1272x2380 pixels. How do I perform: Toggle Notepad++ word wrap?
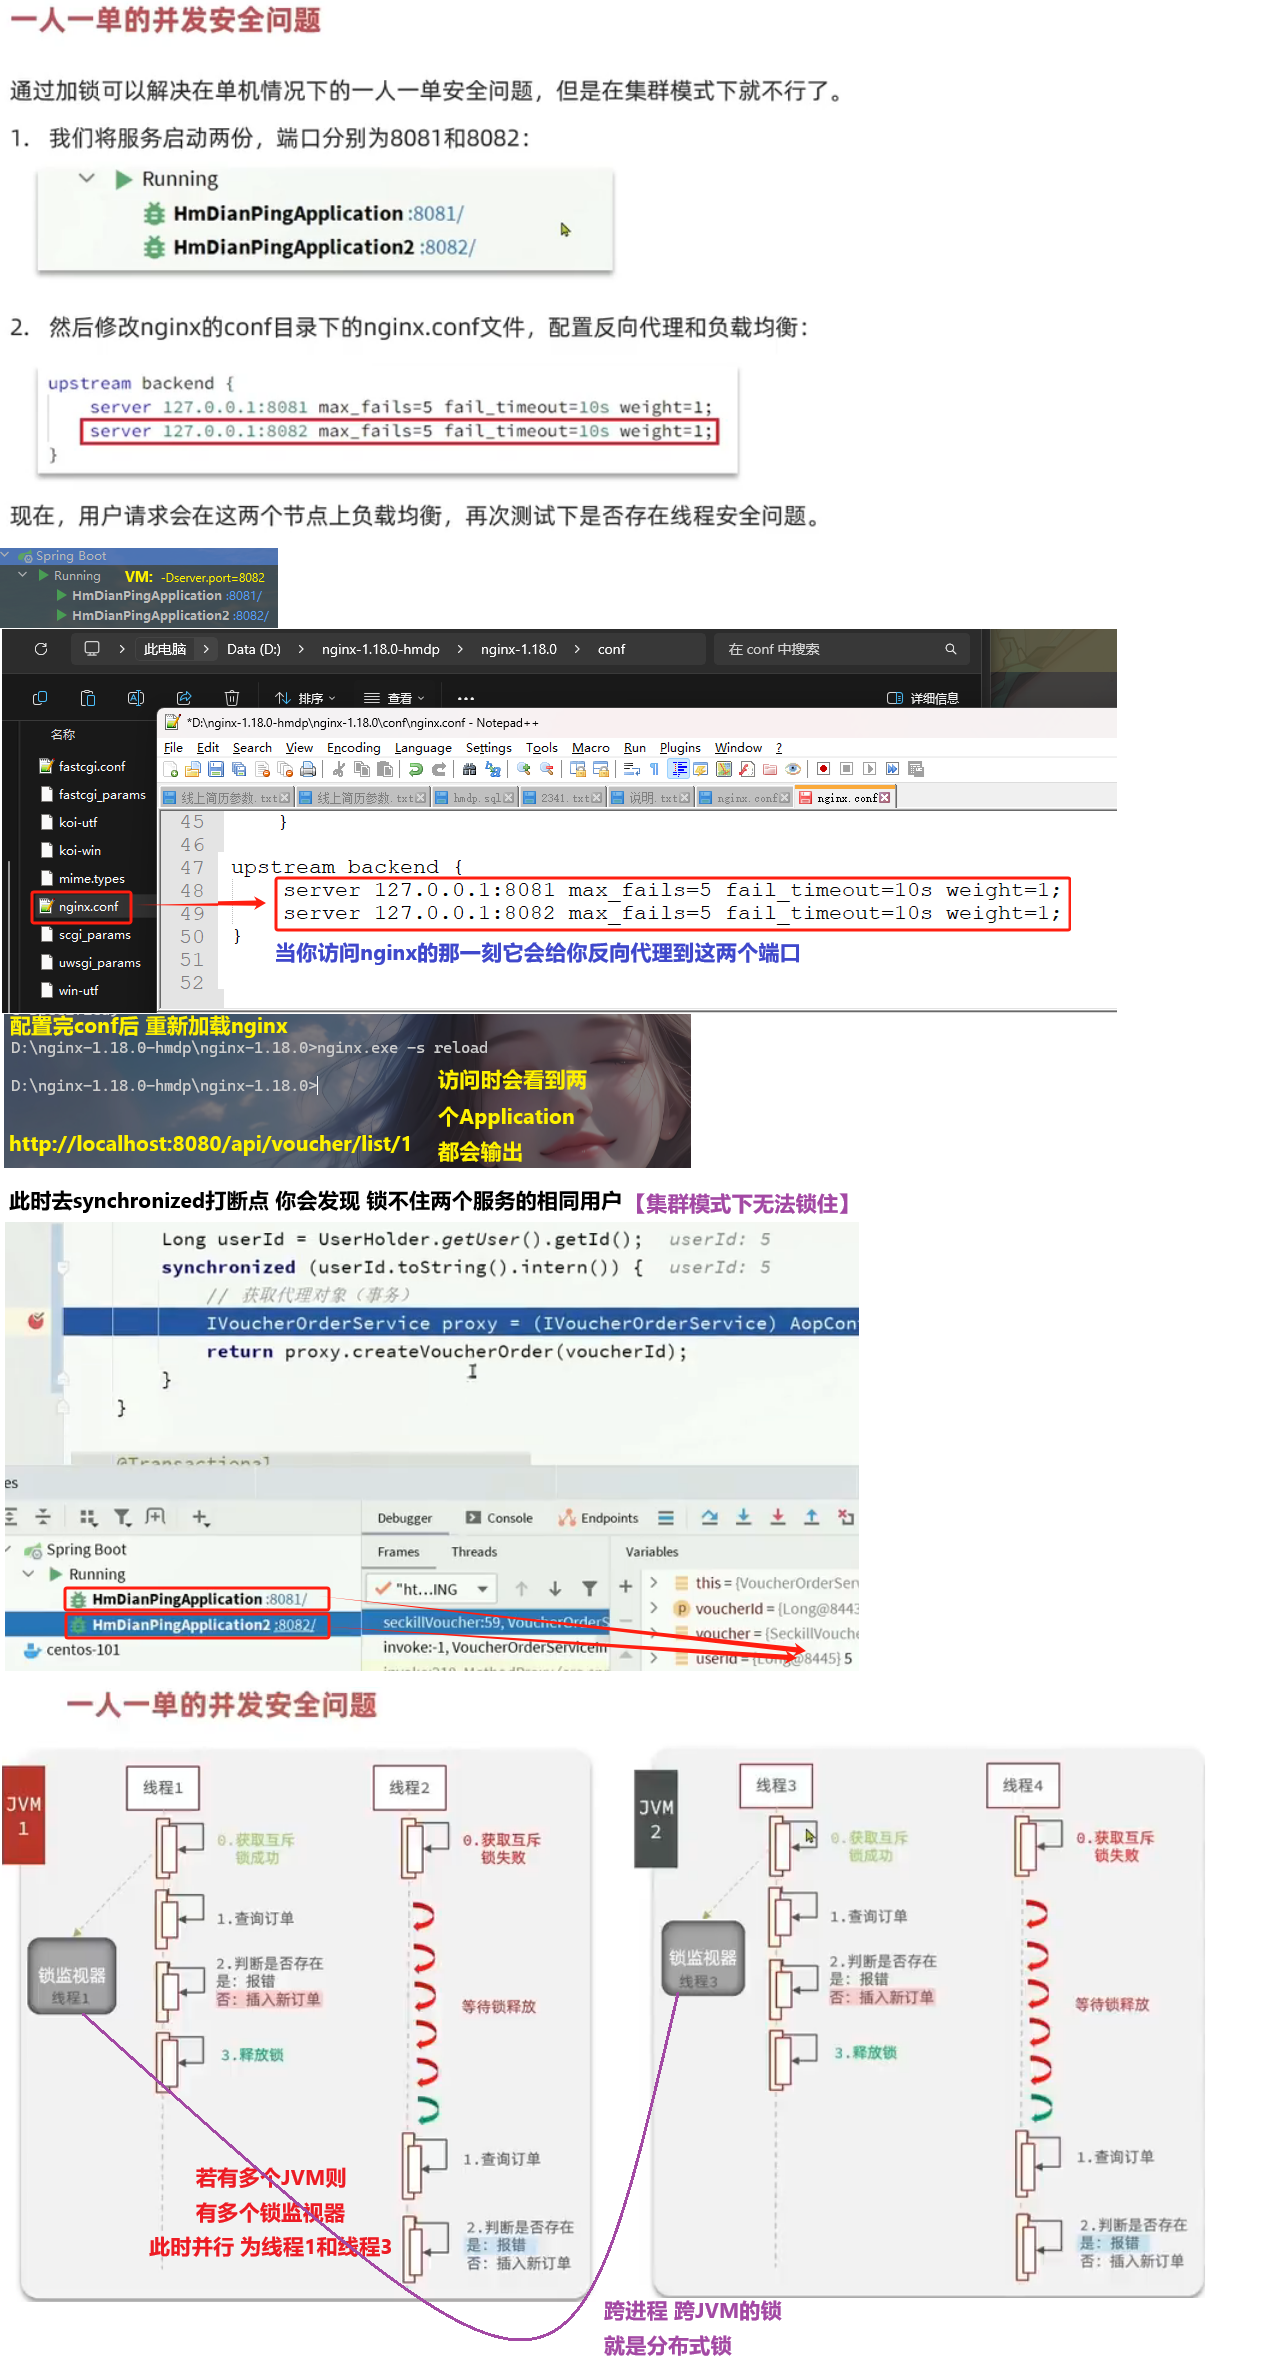click(x=632, y=769)
